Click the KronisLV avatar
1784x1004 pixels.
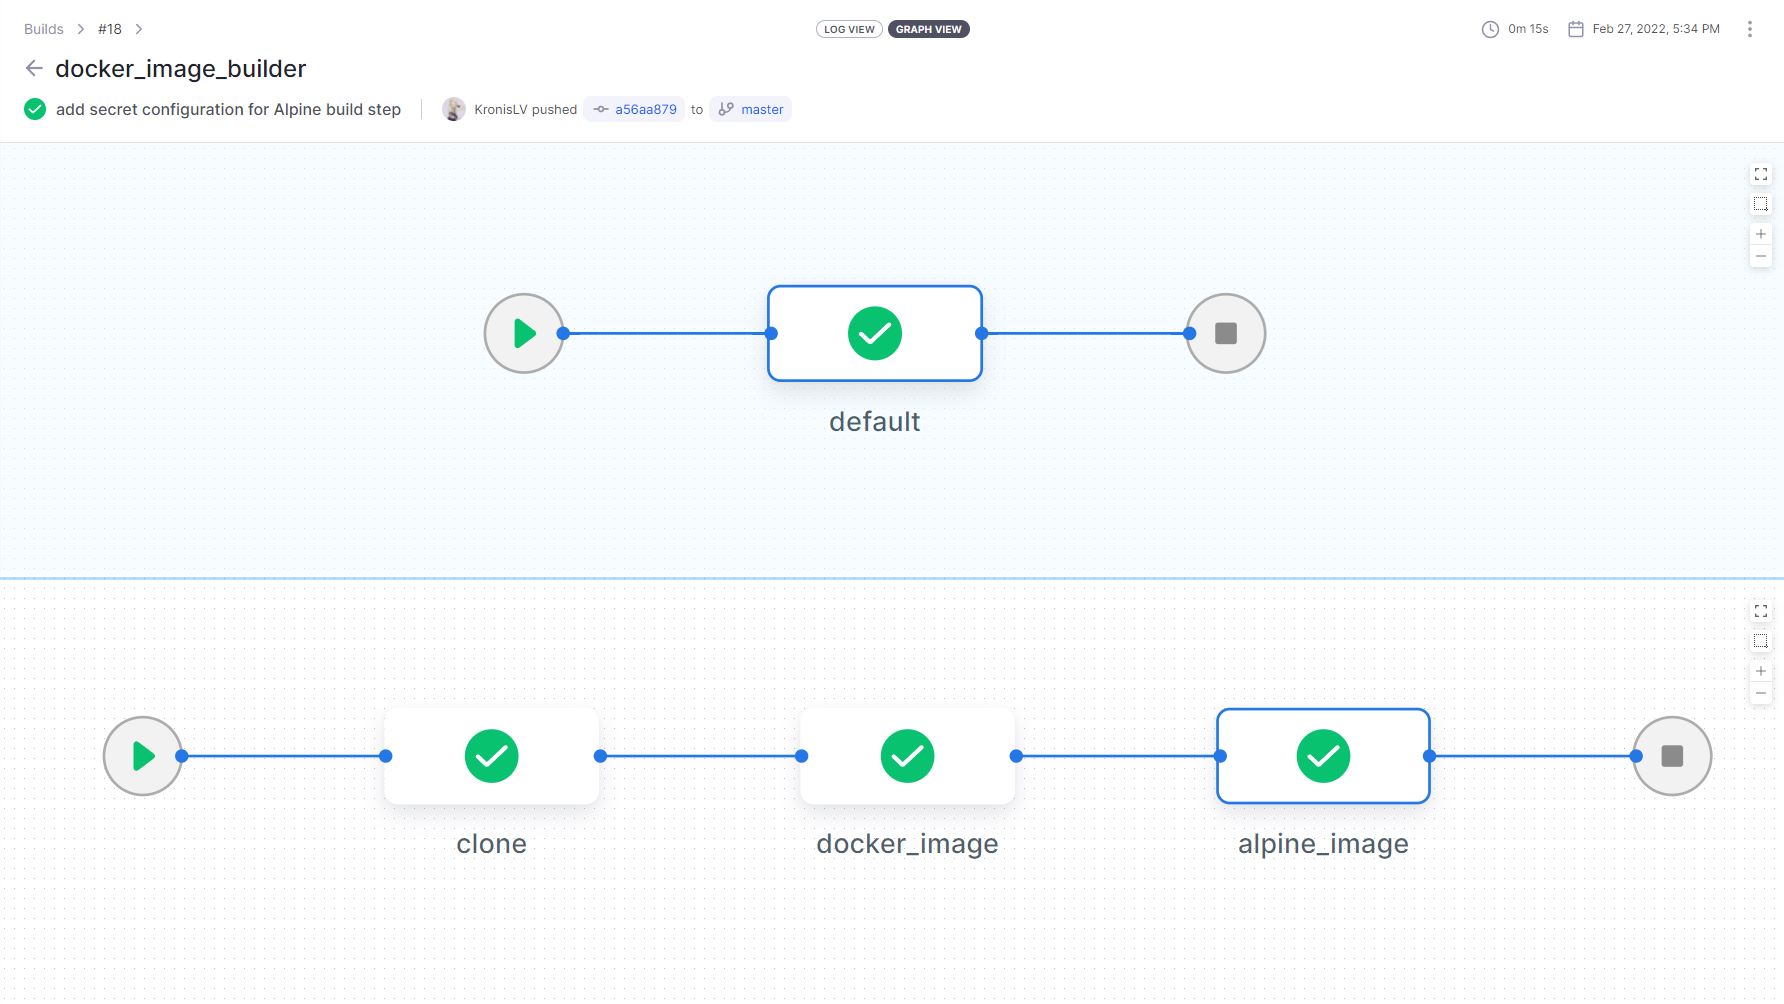coord(454,109)
